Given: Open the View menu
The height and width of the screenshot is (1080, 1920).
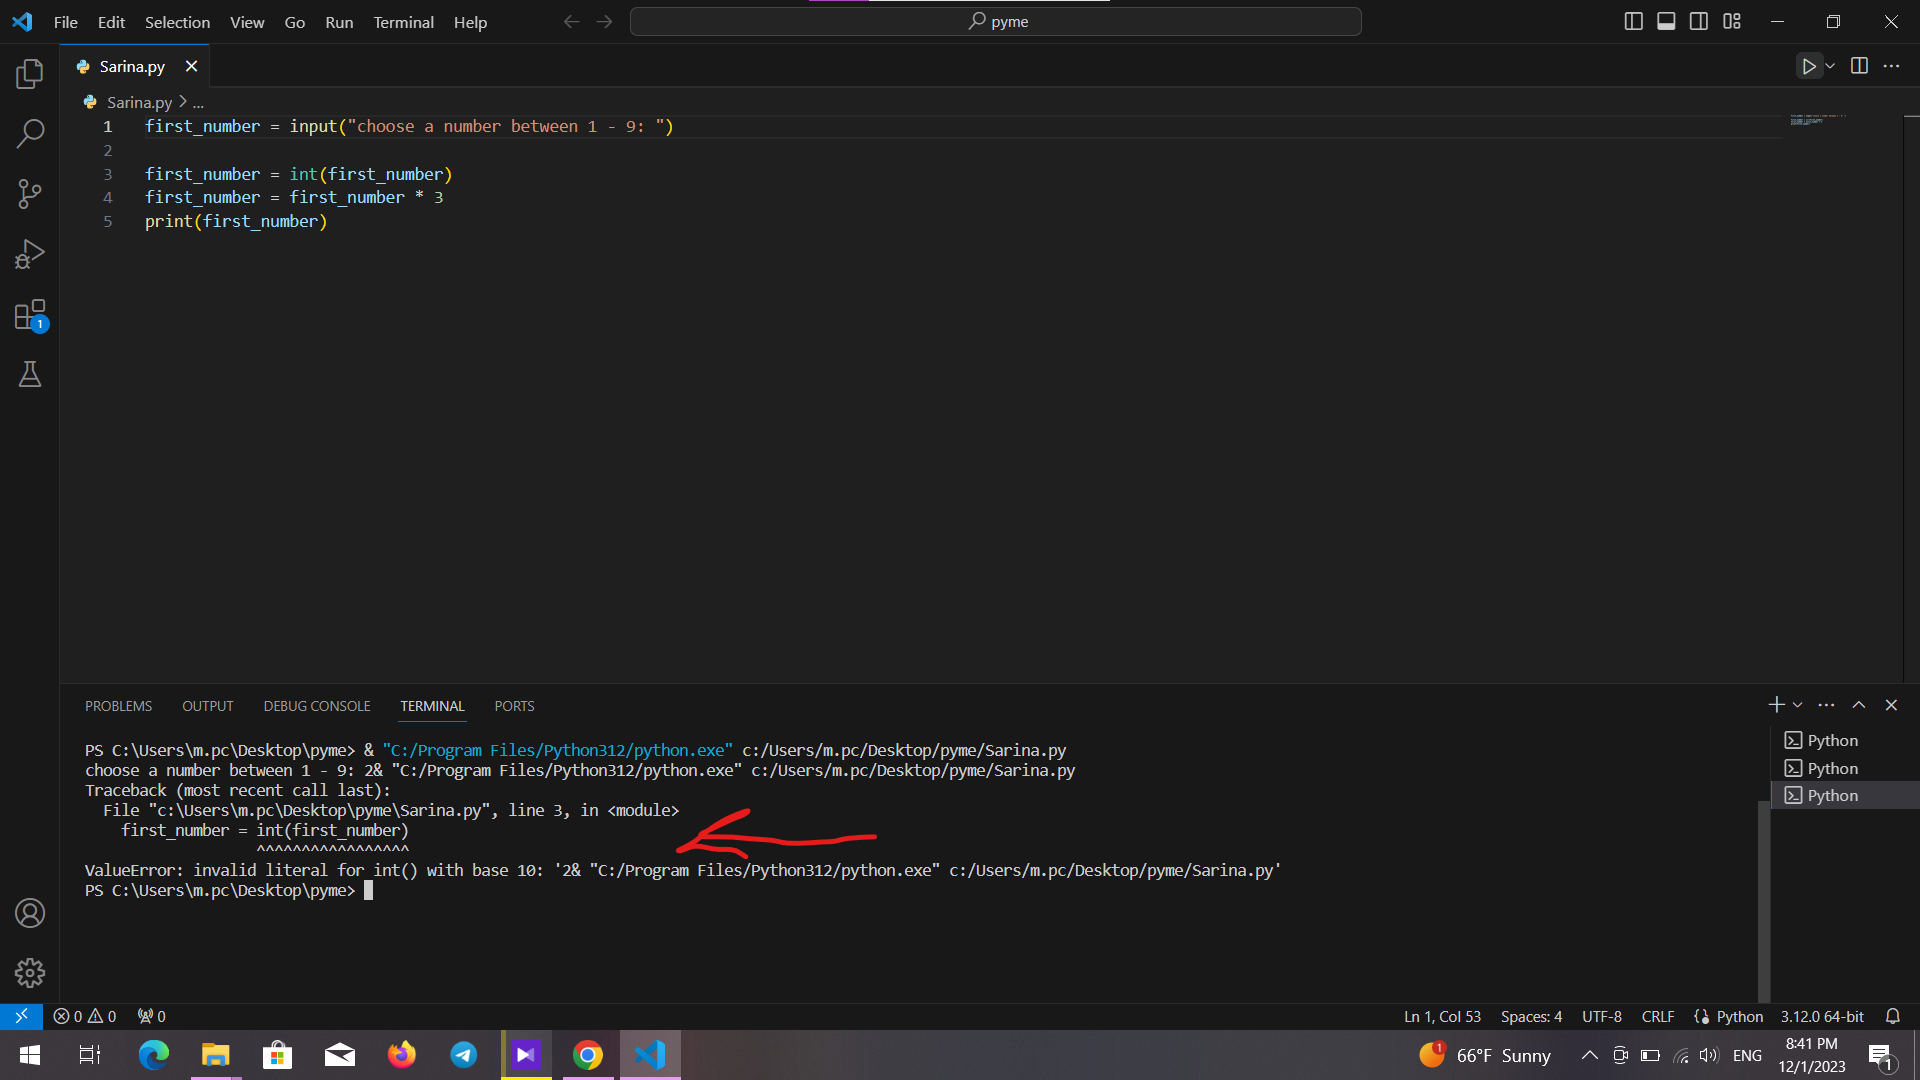Looking at the screenshot, I should pos(247,22).
